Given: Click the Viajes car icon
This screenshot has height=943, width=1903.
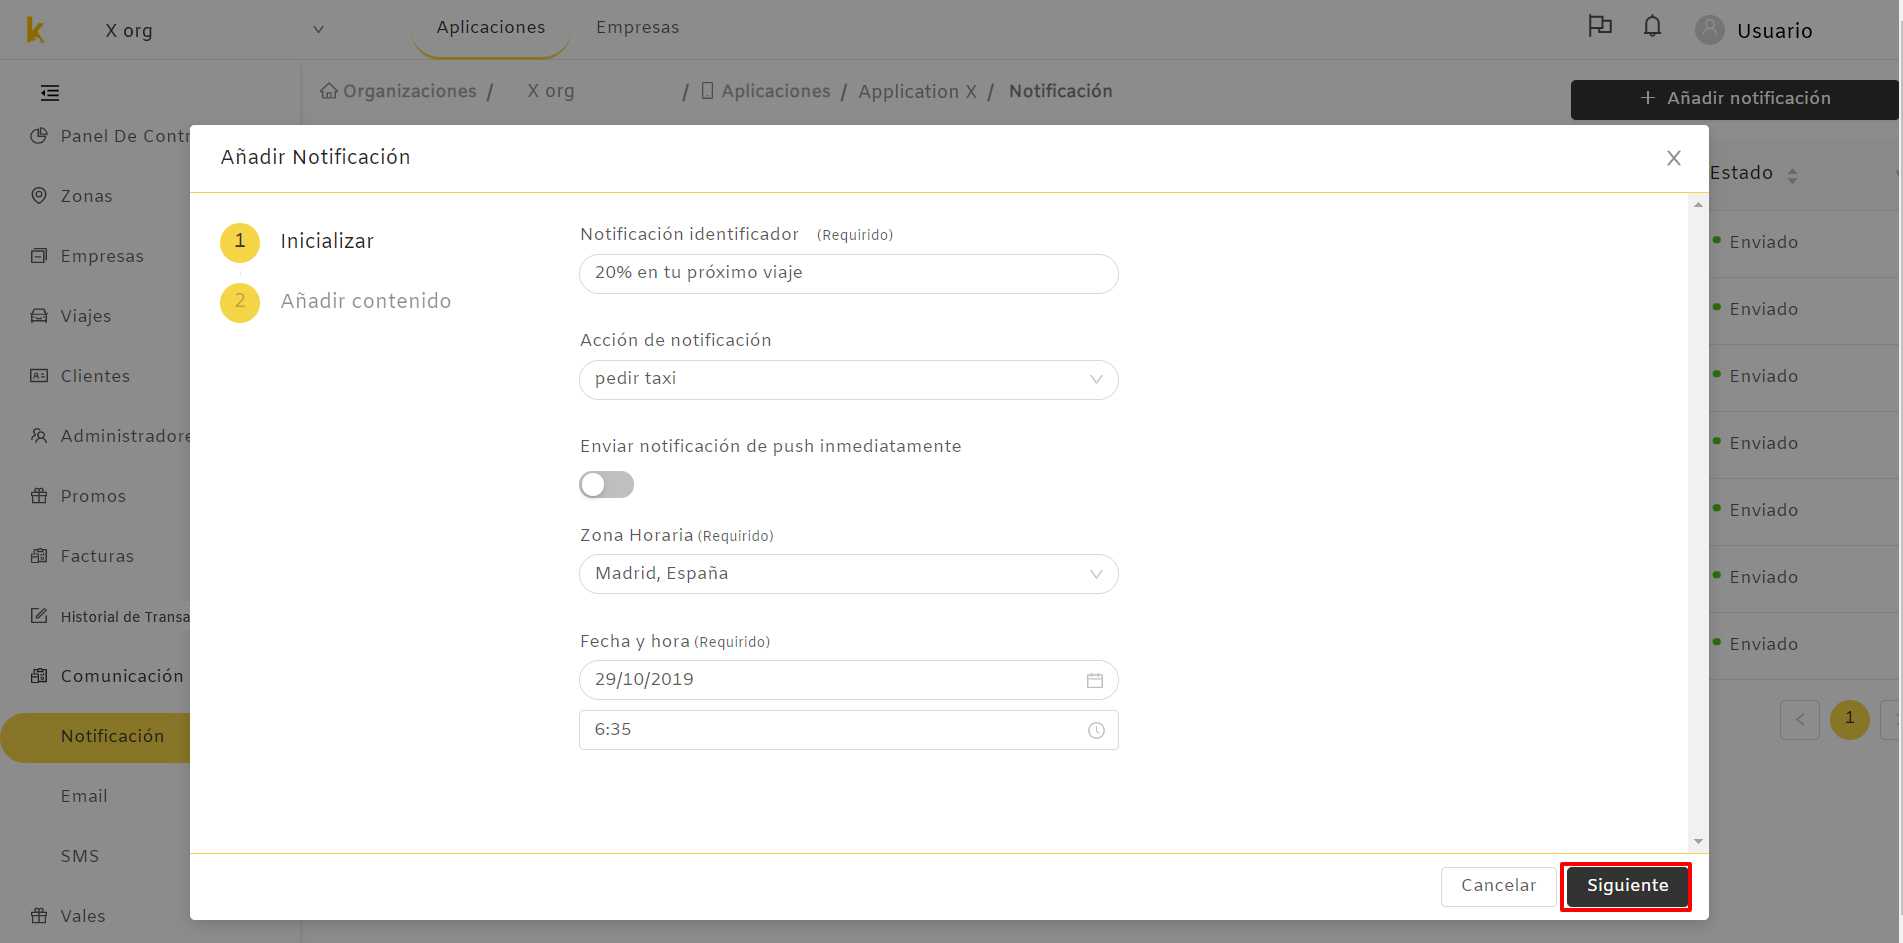Looking at the screenshot, I should pyautogui.click(x=39, y=315).
